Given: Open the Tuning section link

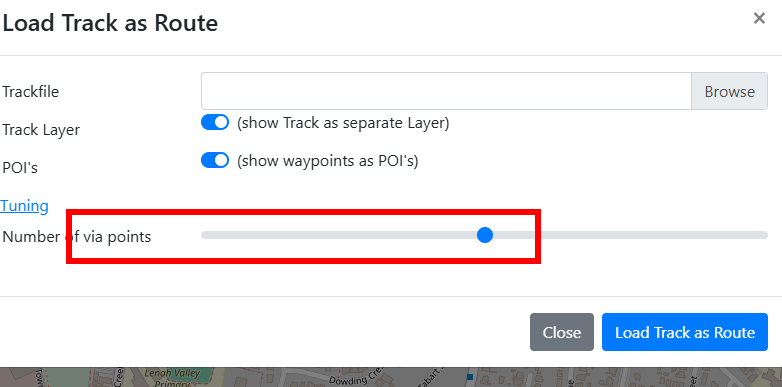Looking at the screenshot, I should point(24,205).
